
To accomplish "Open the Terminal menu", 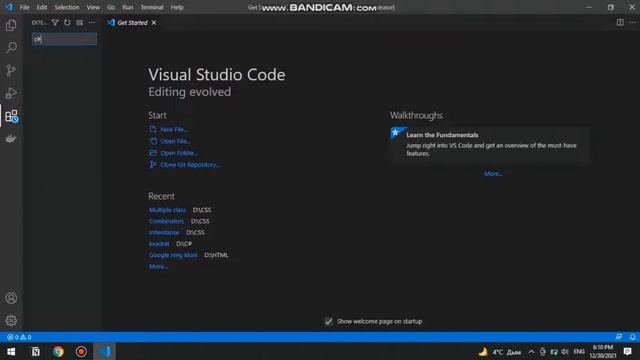I will point(152,7).
